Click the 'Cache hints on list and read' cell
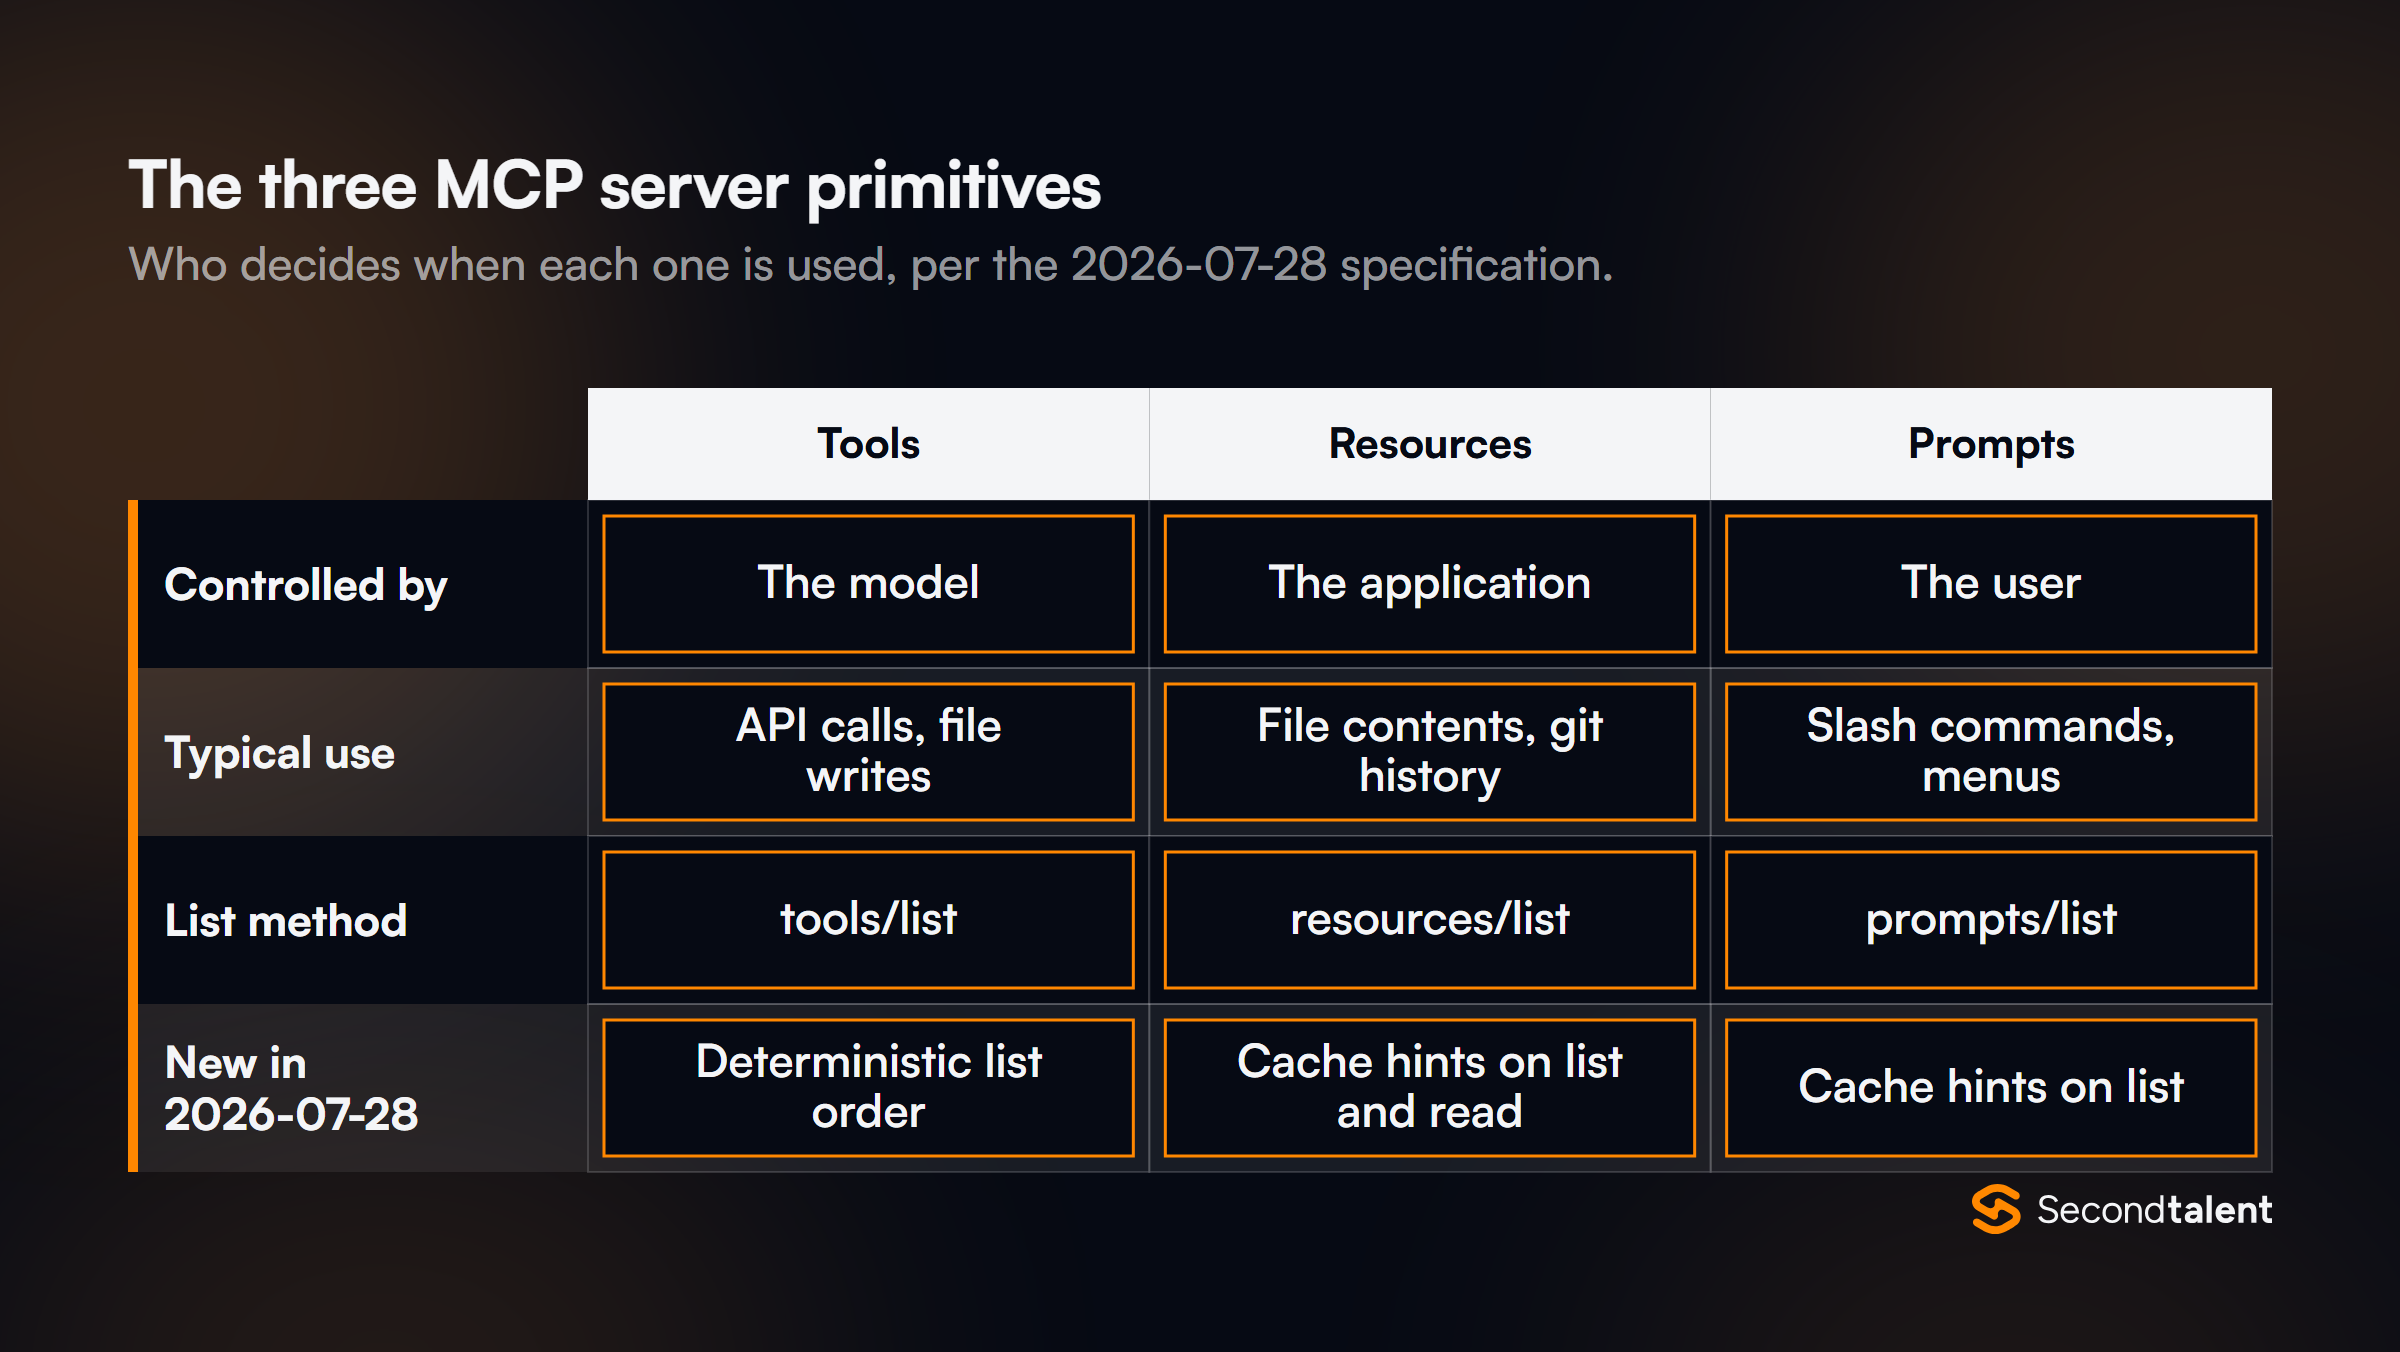2400x1352 pixels. (1430, 1088)
